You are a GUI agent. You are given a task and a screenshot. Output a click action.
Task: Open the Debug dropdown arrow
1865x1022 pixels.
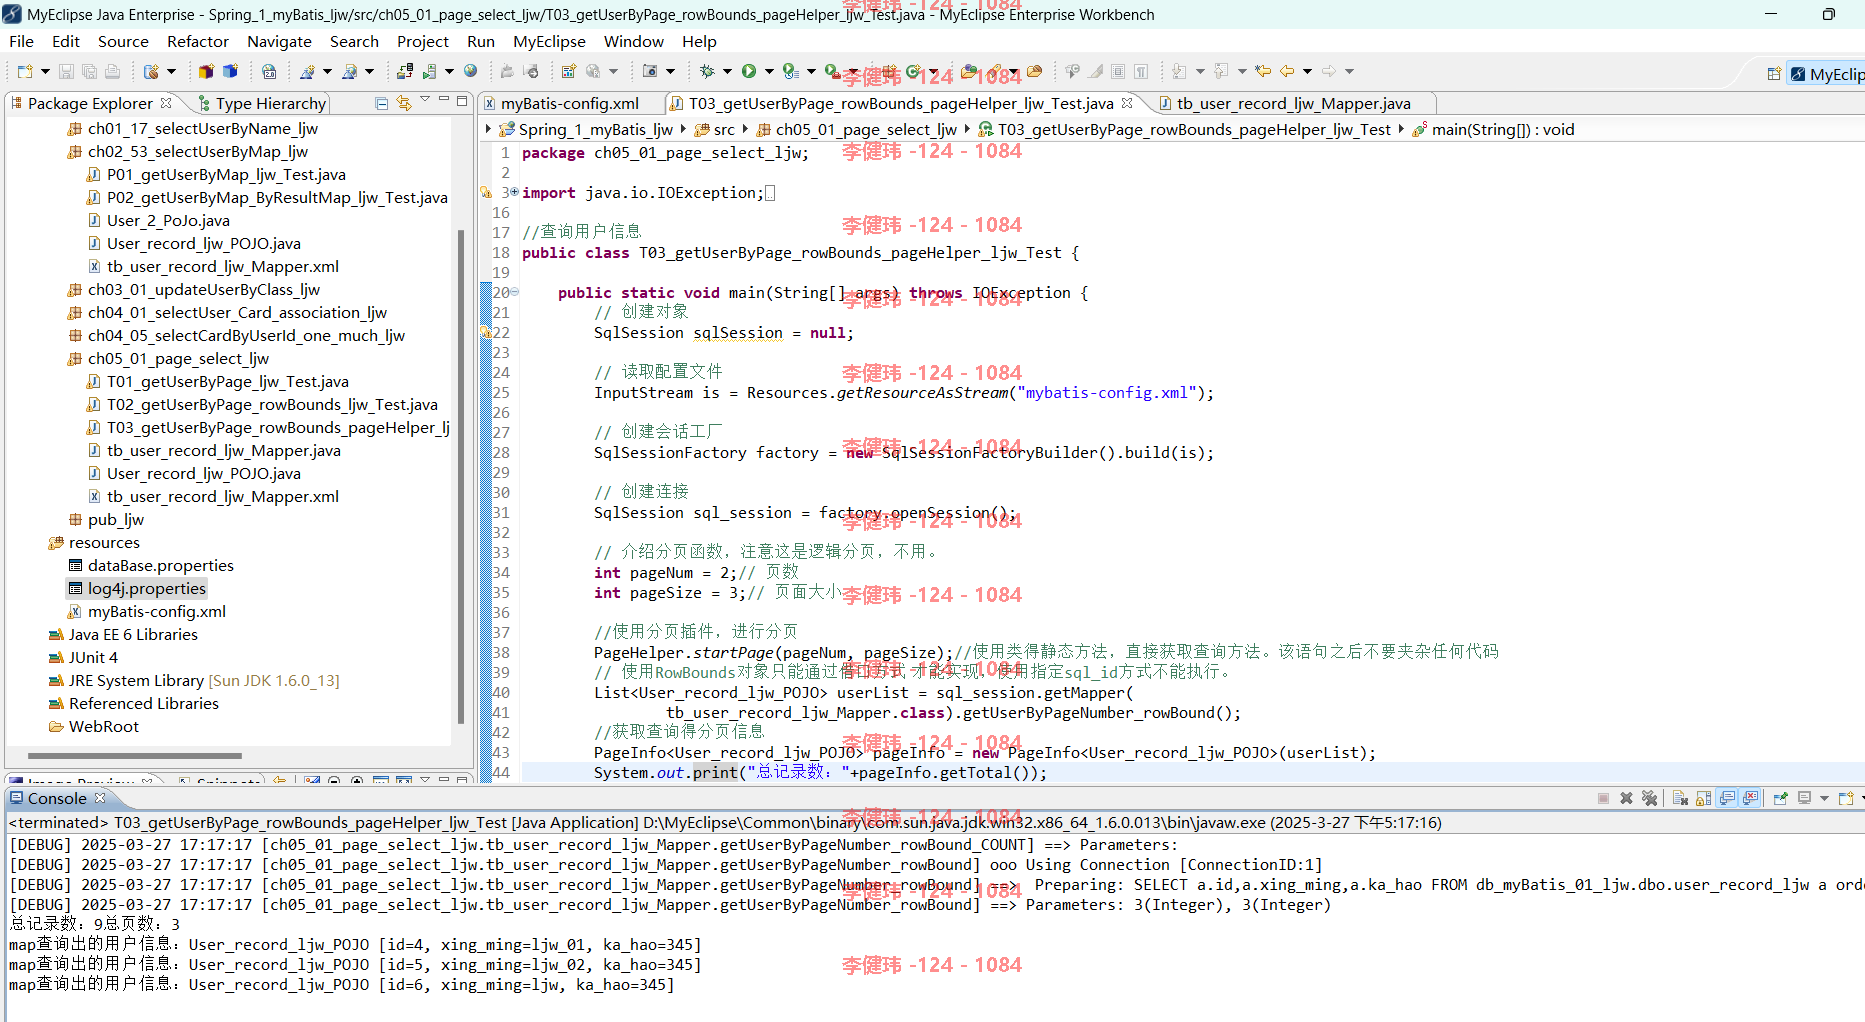point(727,72)
